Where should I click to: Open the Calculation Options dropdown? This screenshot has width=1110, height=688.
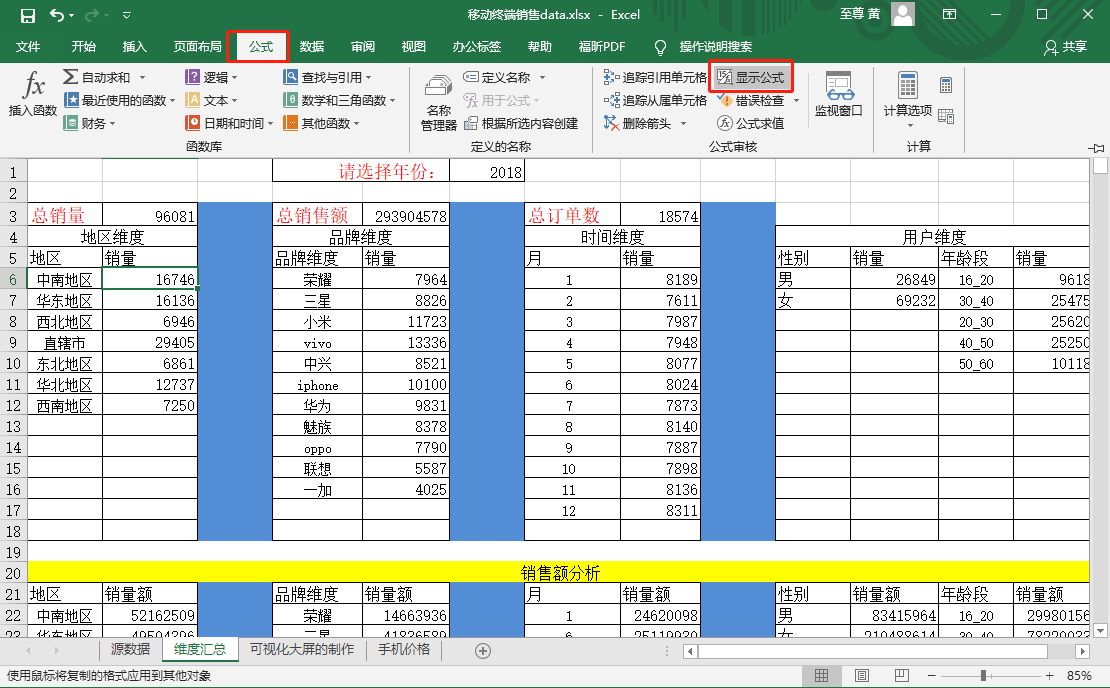[908, 100]
